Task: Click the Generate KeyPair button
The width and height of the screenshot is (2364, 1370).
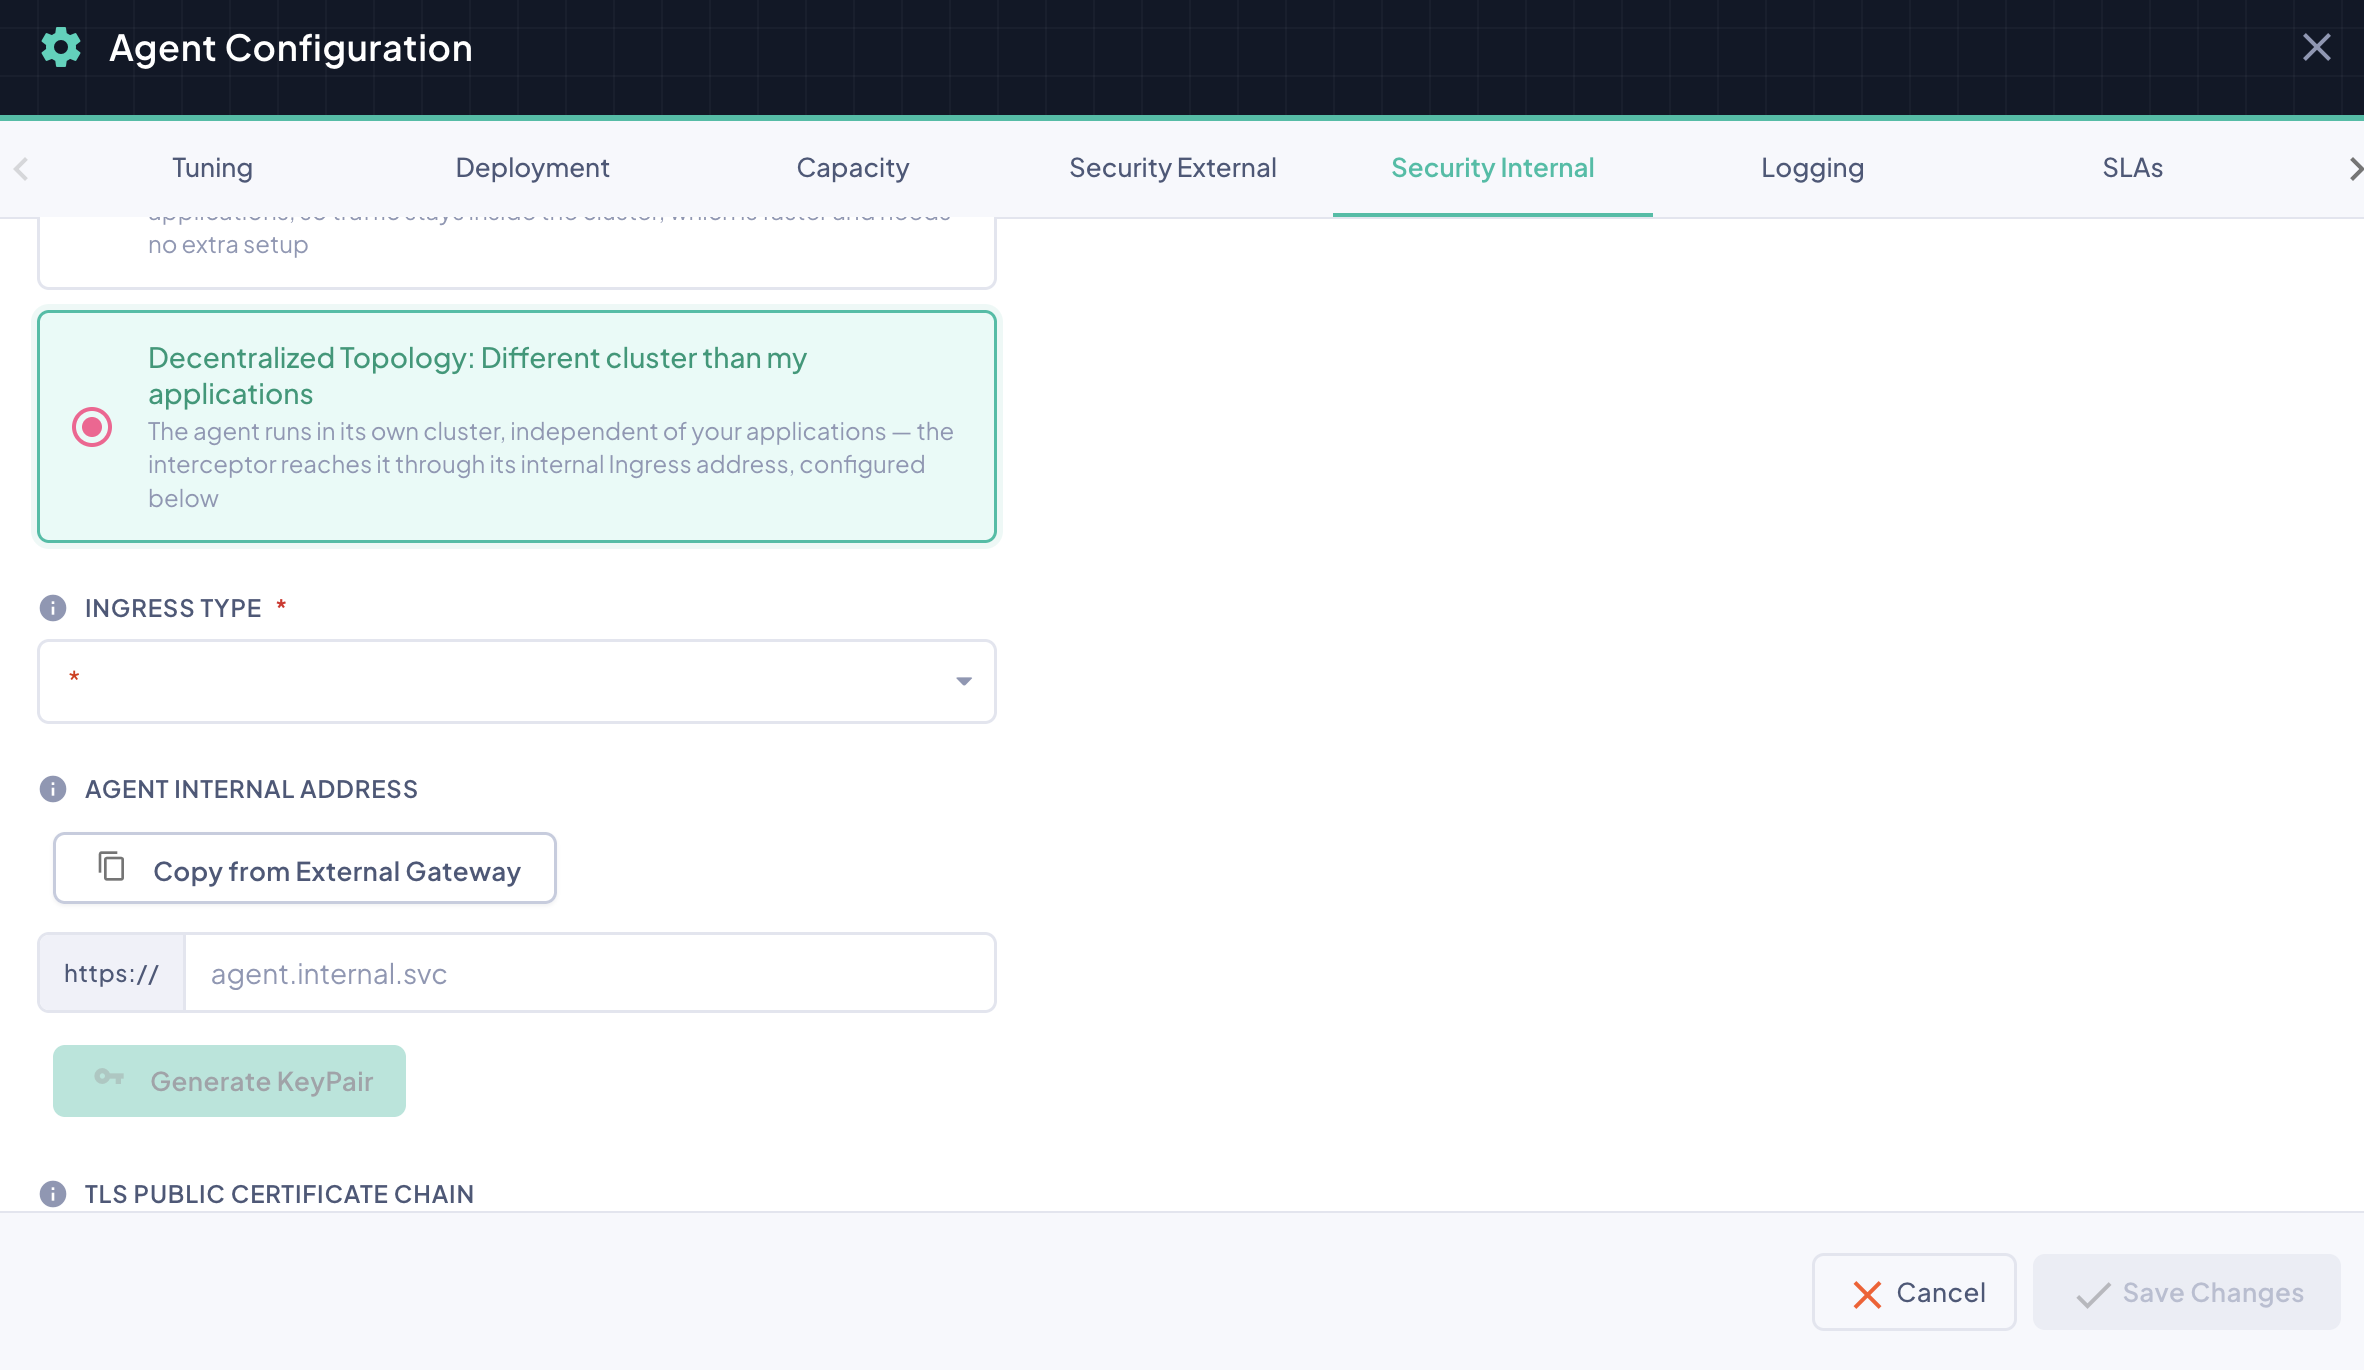Action: click(229, 1081)
